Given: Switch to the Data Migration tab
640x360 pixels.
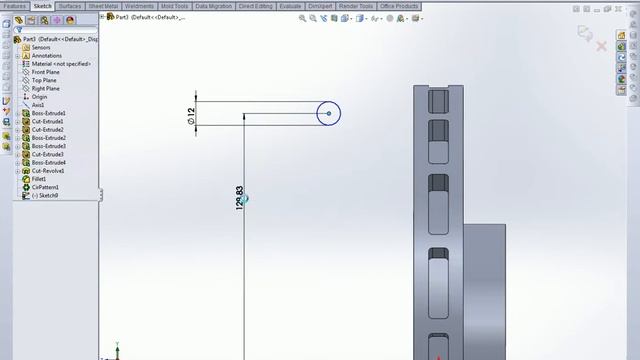Looking at the screenshot, I should [213, 6].
